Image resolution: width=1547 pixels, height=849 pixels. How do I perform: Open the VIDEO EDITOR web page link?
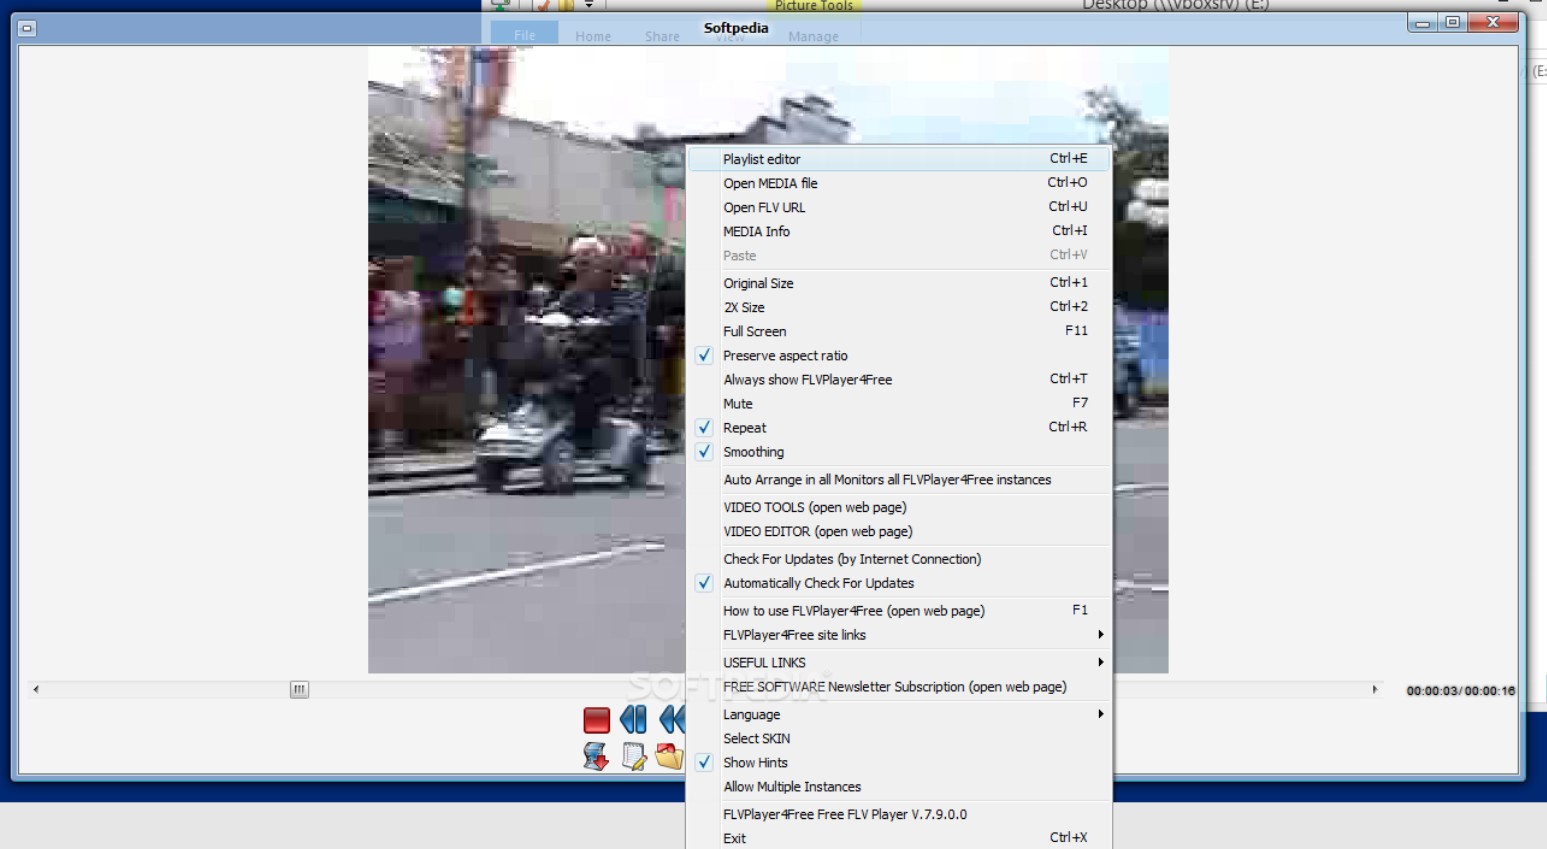click(x=817, y=532)
